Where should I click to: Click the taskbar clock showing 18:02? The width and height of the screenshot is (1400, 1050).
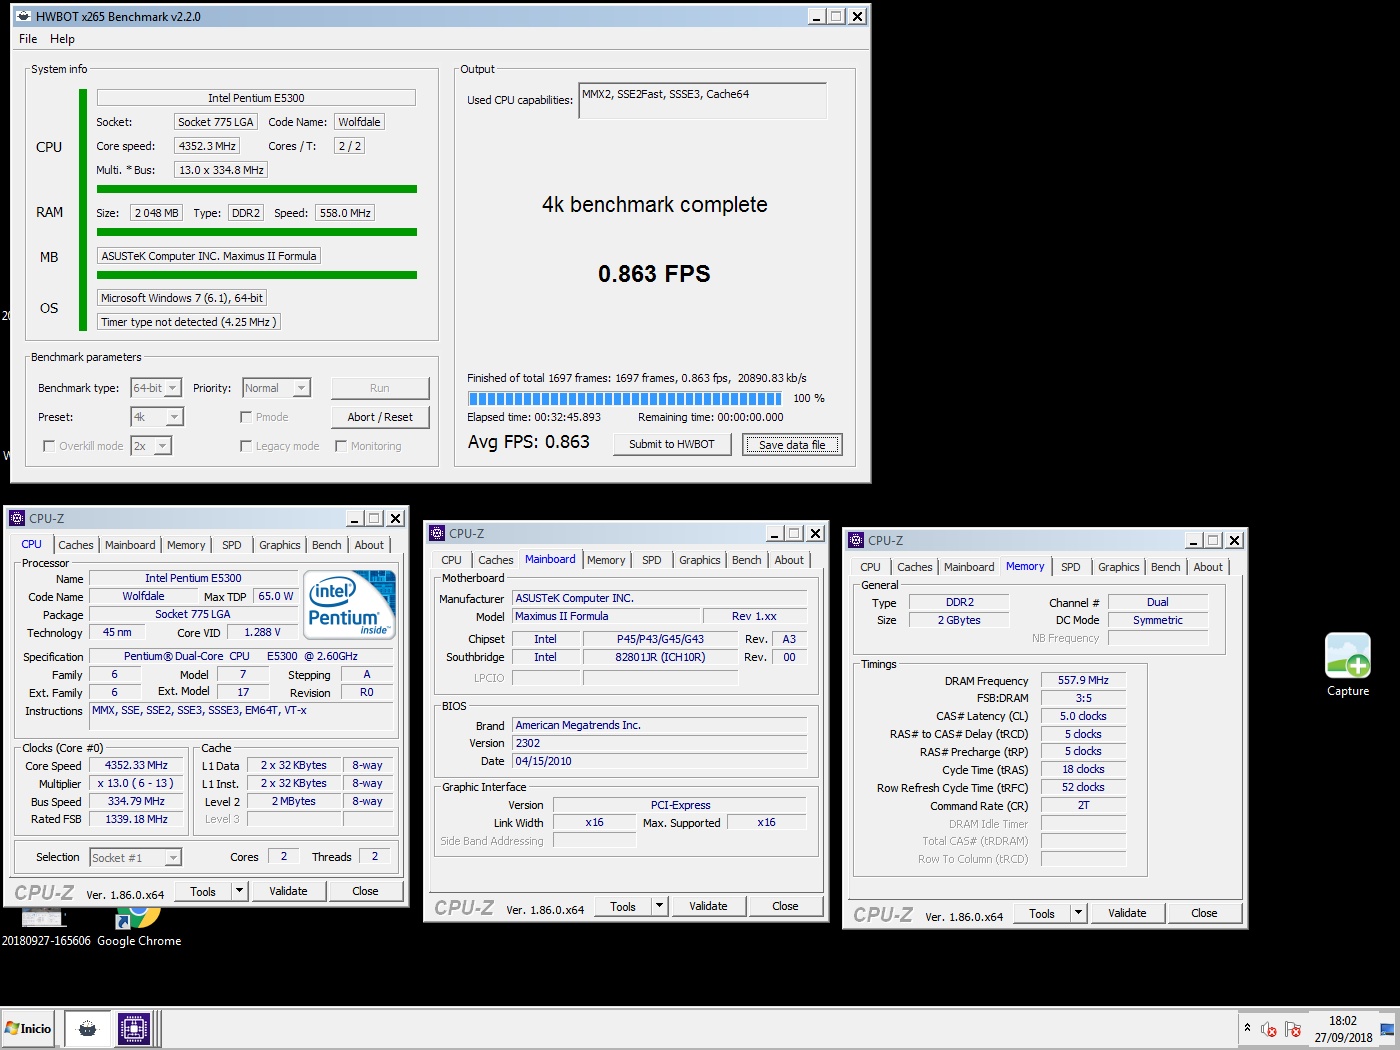pyautogui.click(x=1343, y=1029)
